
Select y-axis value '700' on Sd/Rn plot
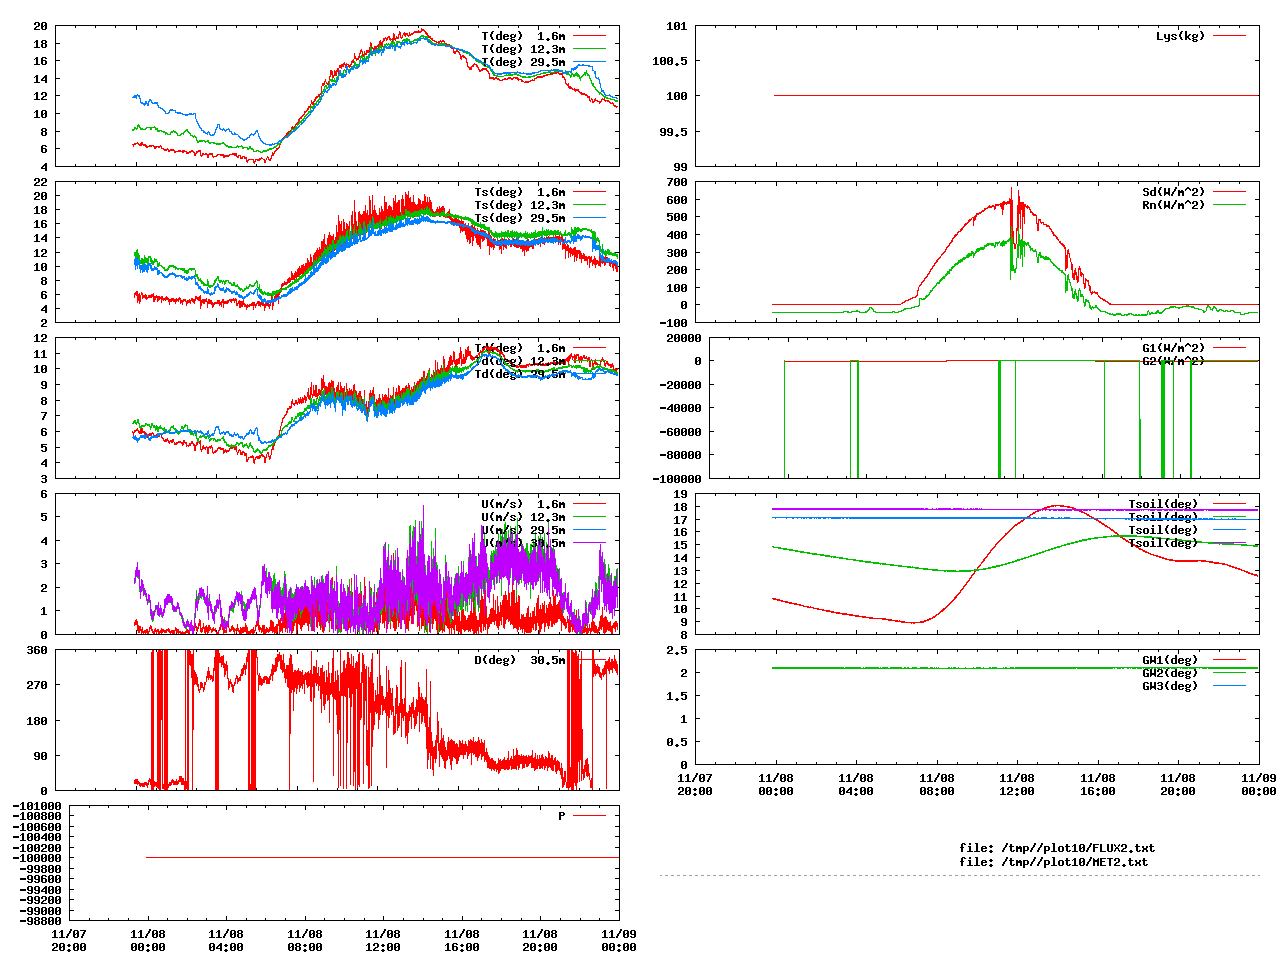coord(677,182)
